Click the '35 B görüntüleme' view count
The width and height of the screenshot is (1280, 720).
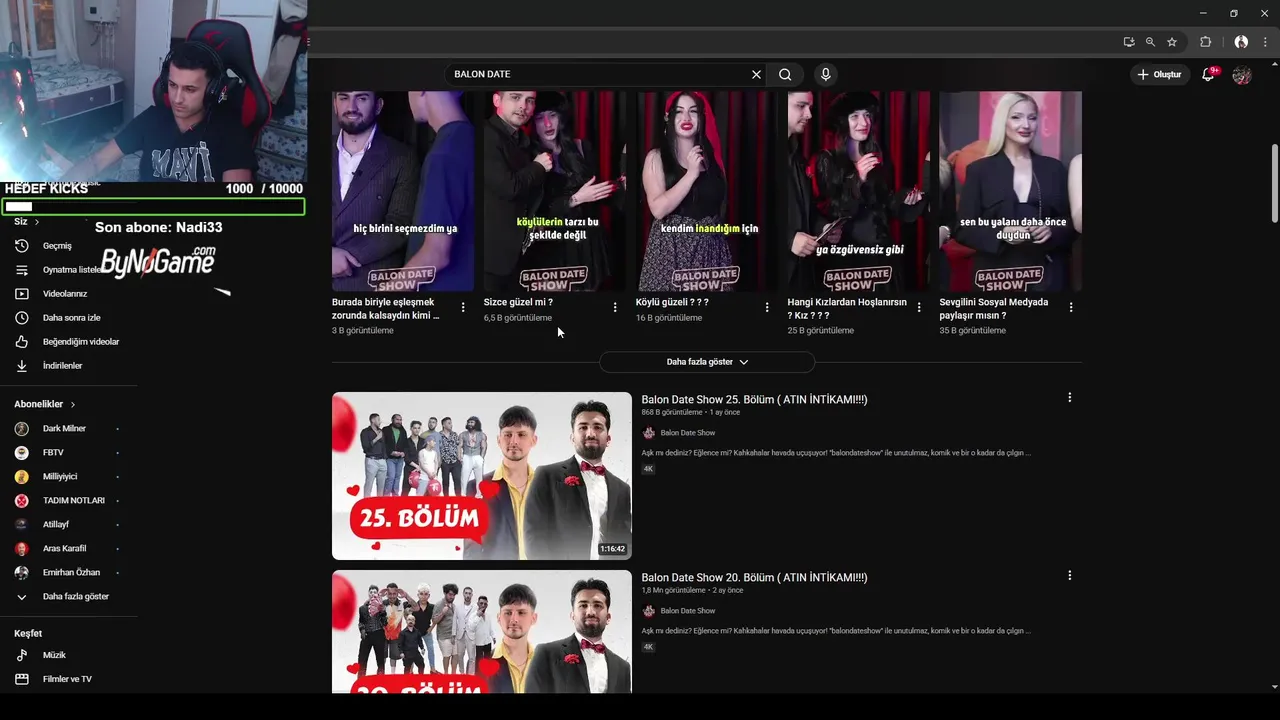[972, 331]
